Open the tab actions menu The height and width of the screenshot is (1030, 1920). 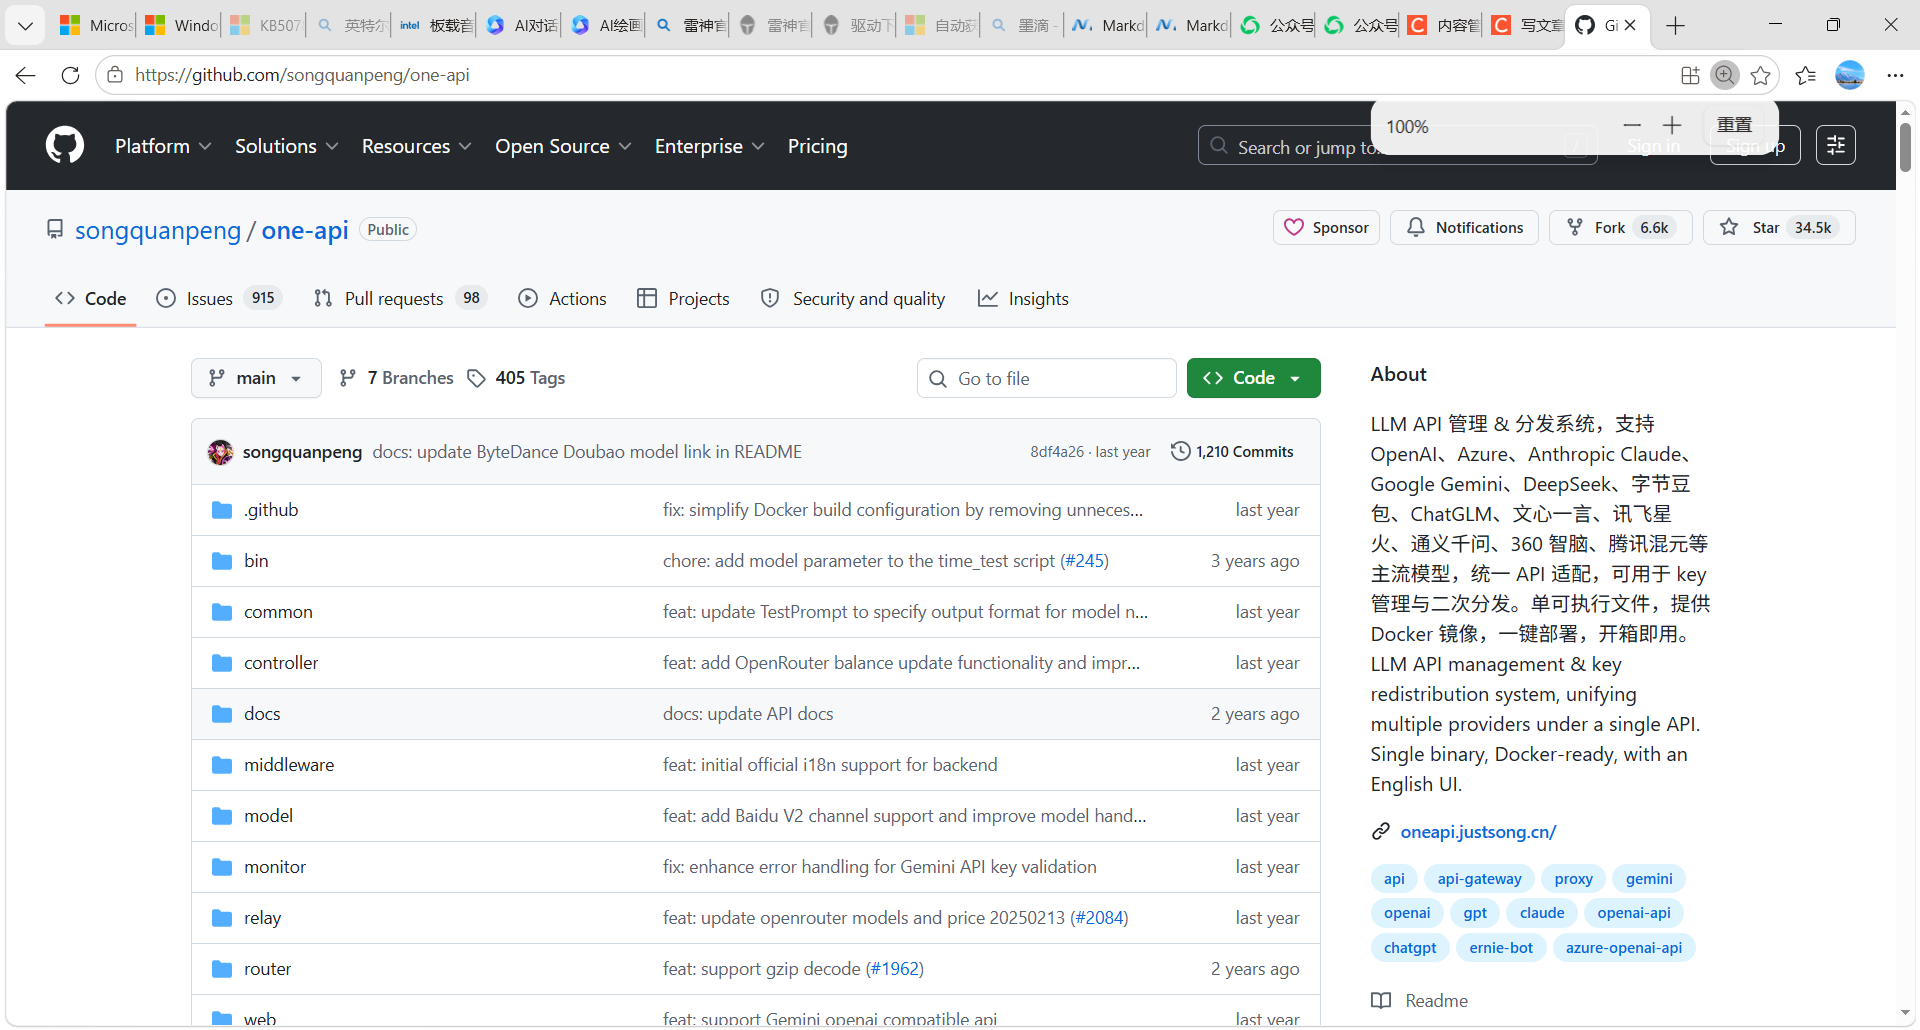(x=25, y=26)
